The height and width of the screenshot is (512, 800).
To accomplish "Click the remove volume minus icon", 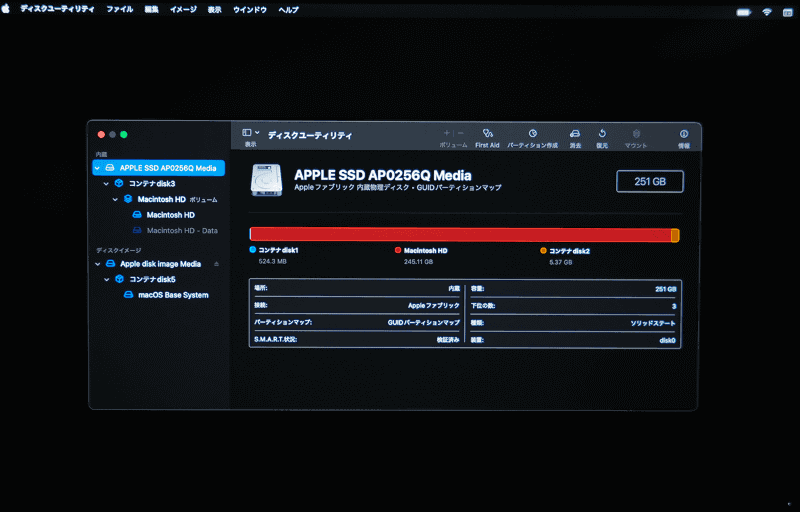I will 461,133.
